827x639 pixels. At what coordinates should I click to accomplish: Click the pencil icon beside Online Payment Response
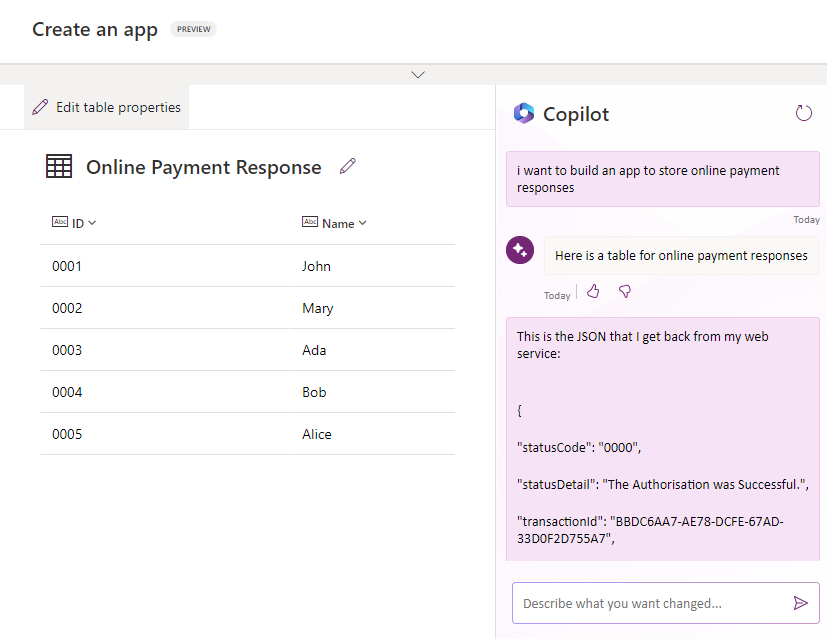click(348, 166)
